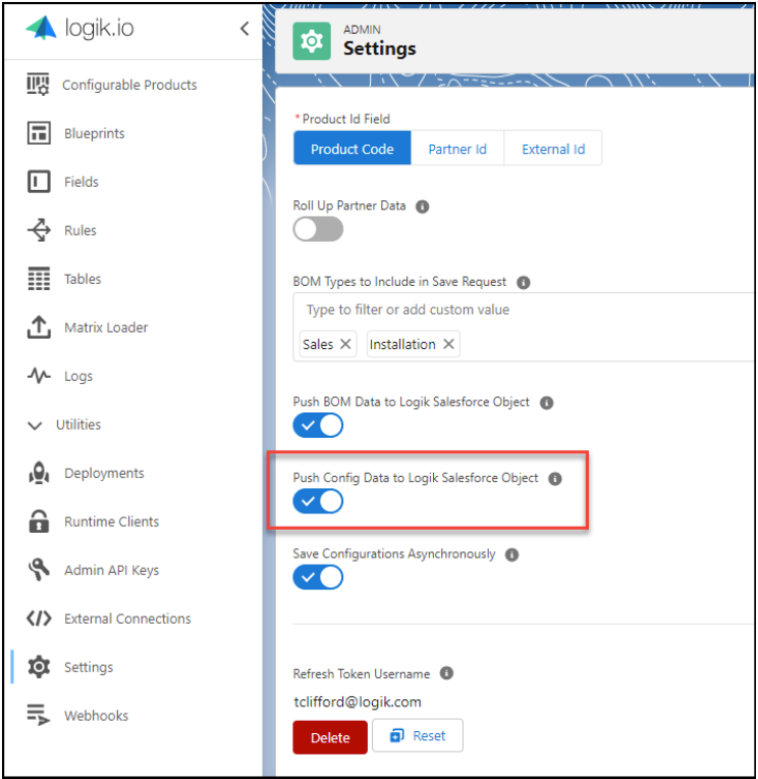Remove the Sales BOM type tag

[x=346, y=344]
